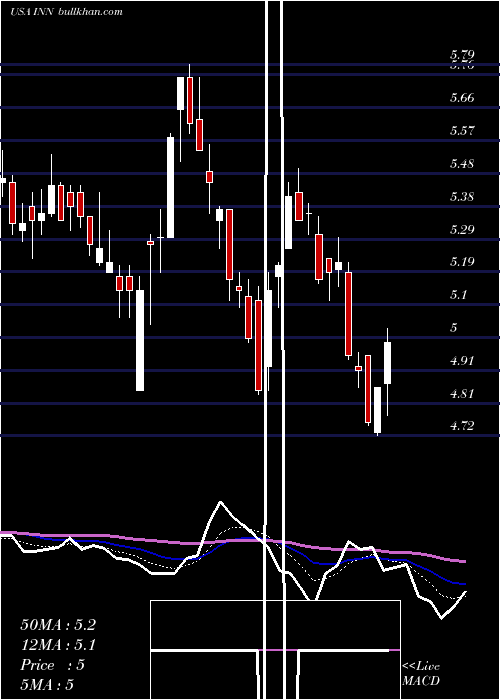Click the 4.72 price axis label
This screenshot has height=700, width=500.
tap(462, 426)
